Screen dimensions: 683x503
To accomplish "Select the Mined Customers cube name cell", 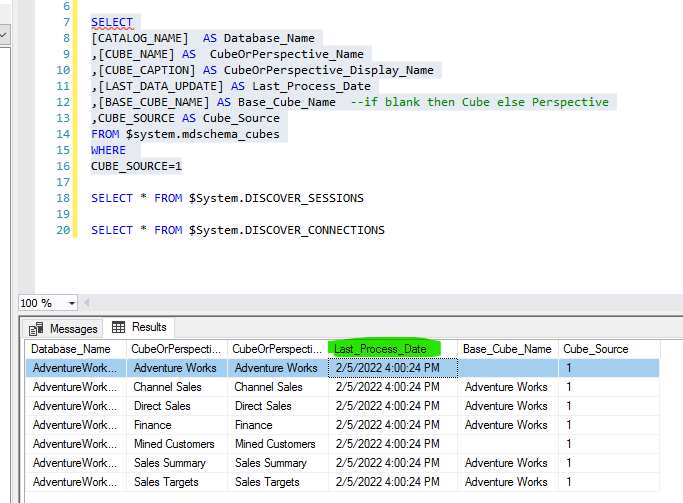I will (177, 444).
